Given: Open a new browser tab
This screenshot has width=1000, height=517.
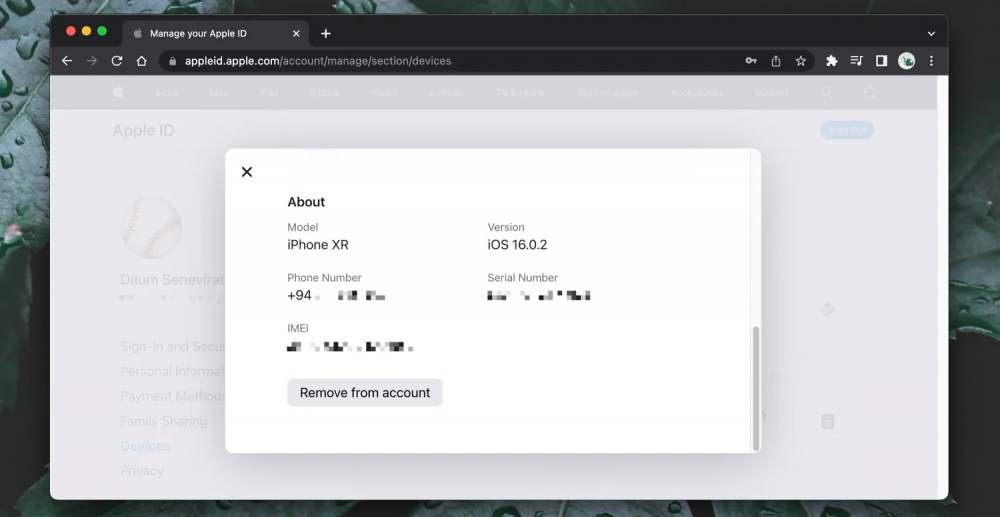Looking at the screenshot, I should [326, 33].
